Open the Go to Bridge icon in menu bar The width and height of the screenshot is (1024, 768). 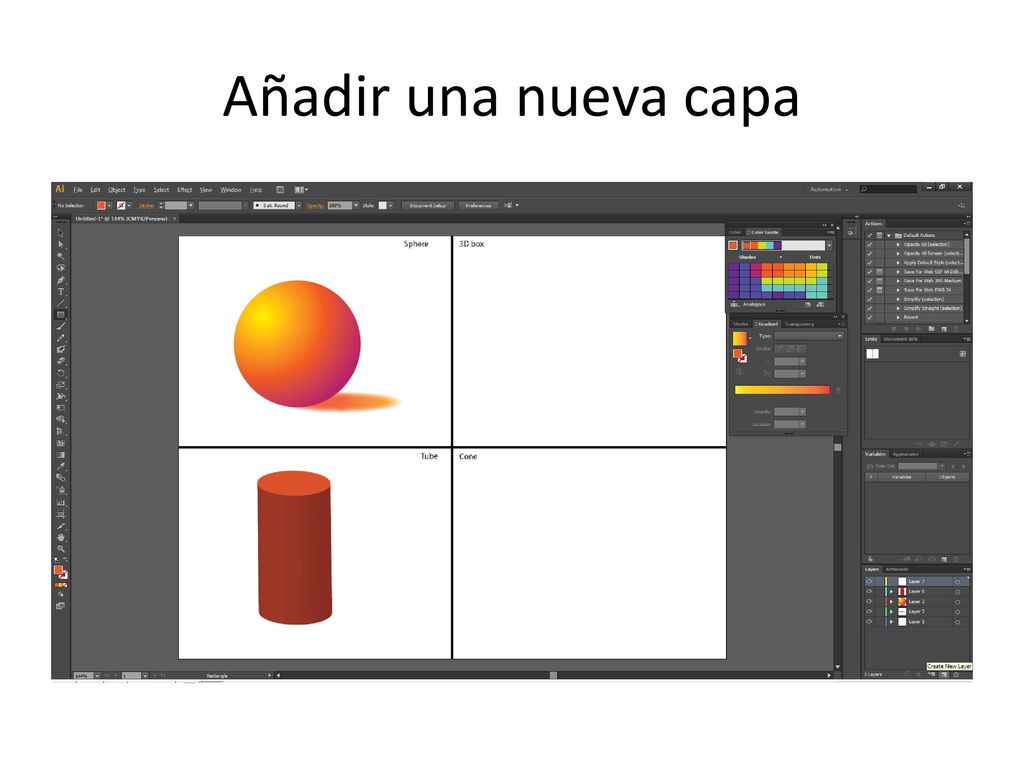[x=280, y=190]
